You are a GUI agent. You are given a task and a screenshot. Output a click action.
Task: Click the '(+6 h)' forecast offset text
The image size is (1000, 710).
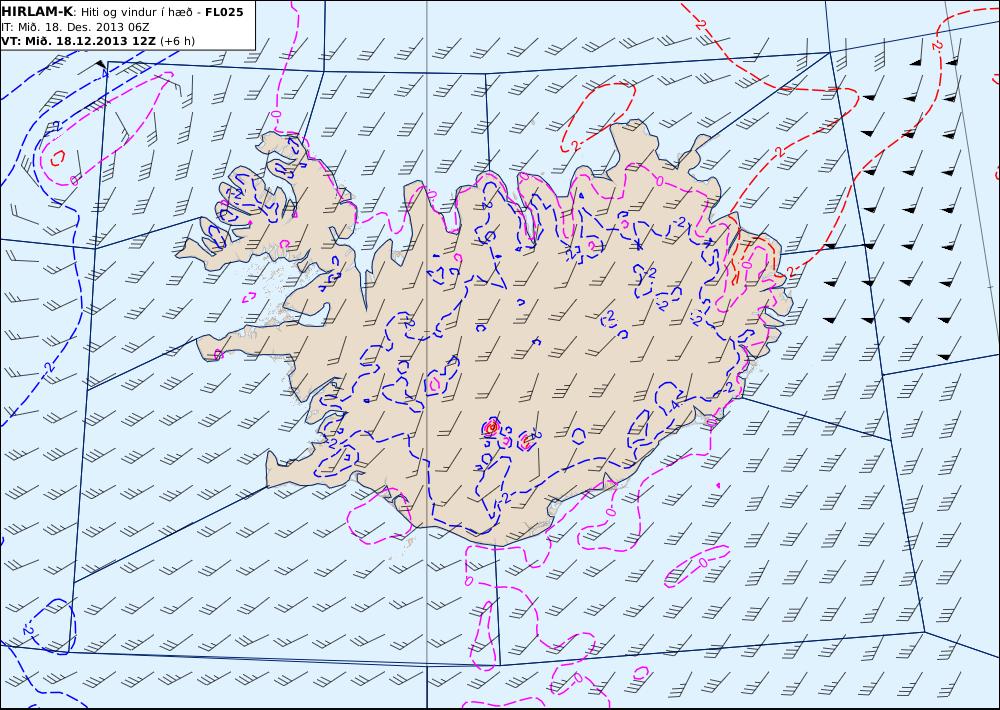tap(177, 41)
